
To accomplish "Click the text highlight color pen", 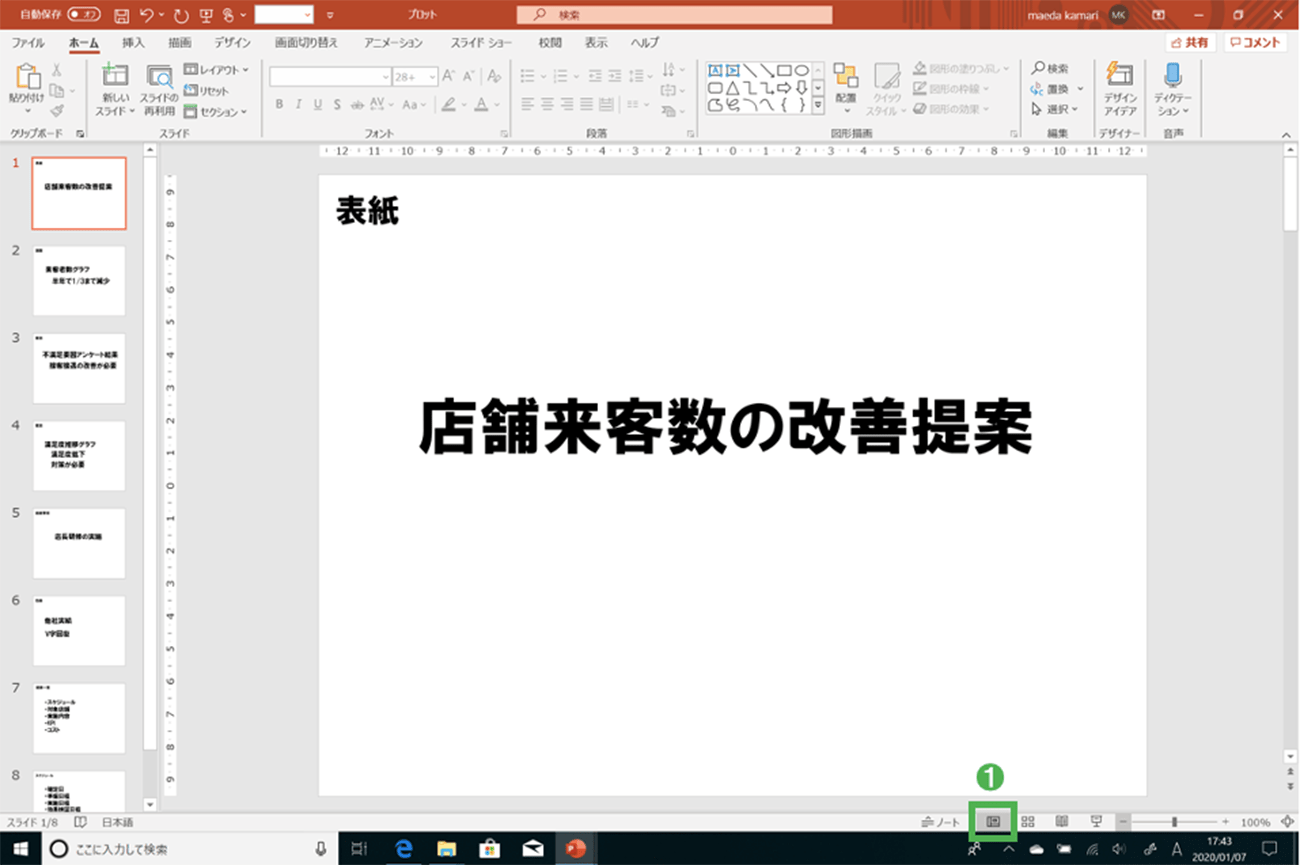I will pos(449,104).
